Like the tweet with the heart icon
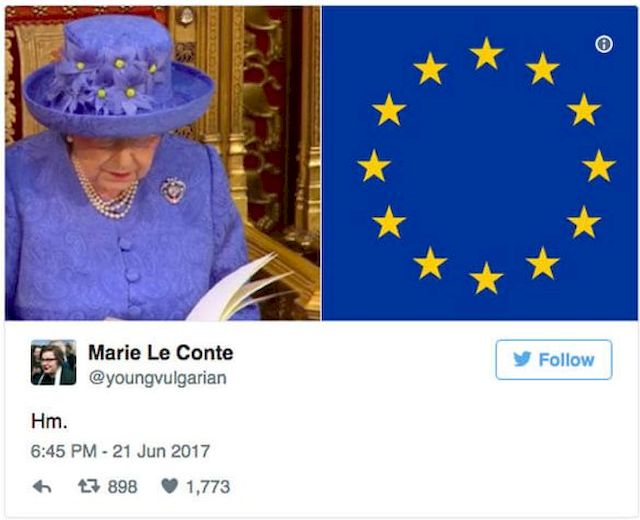 pos(169,486)
